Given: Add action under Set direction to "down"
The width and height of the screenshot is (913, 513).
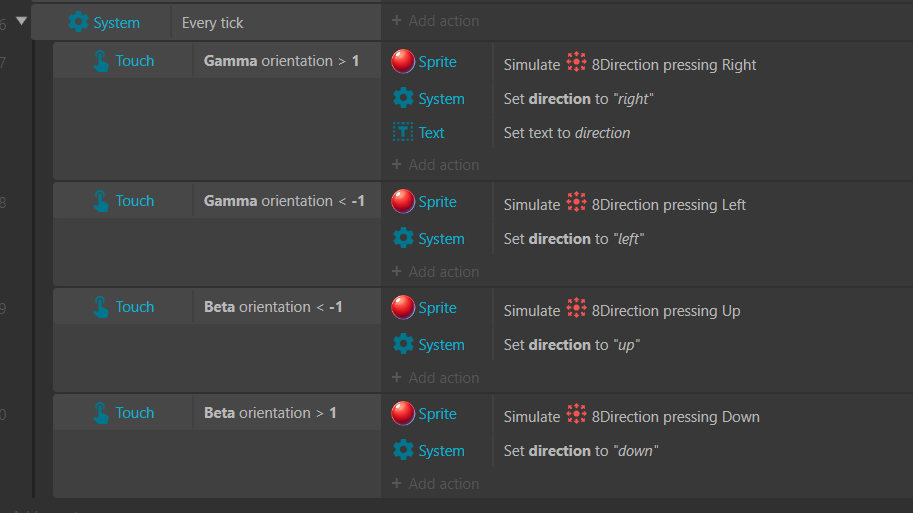Looking at the screenshot, I should point(436,483).
